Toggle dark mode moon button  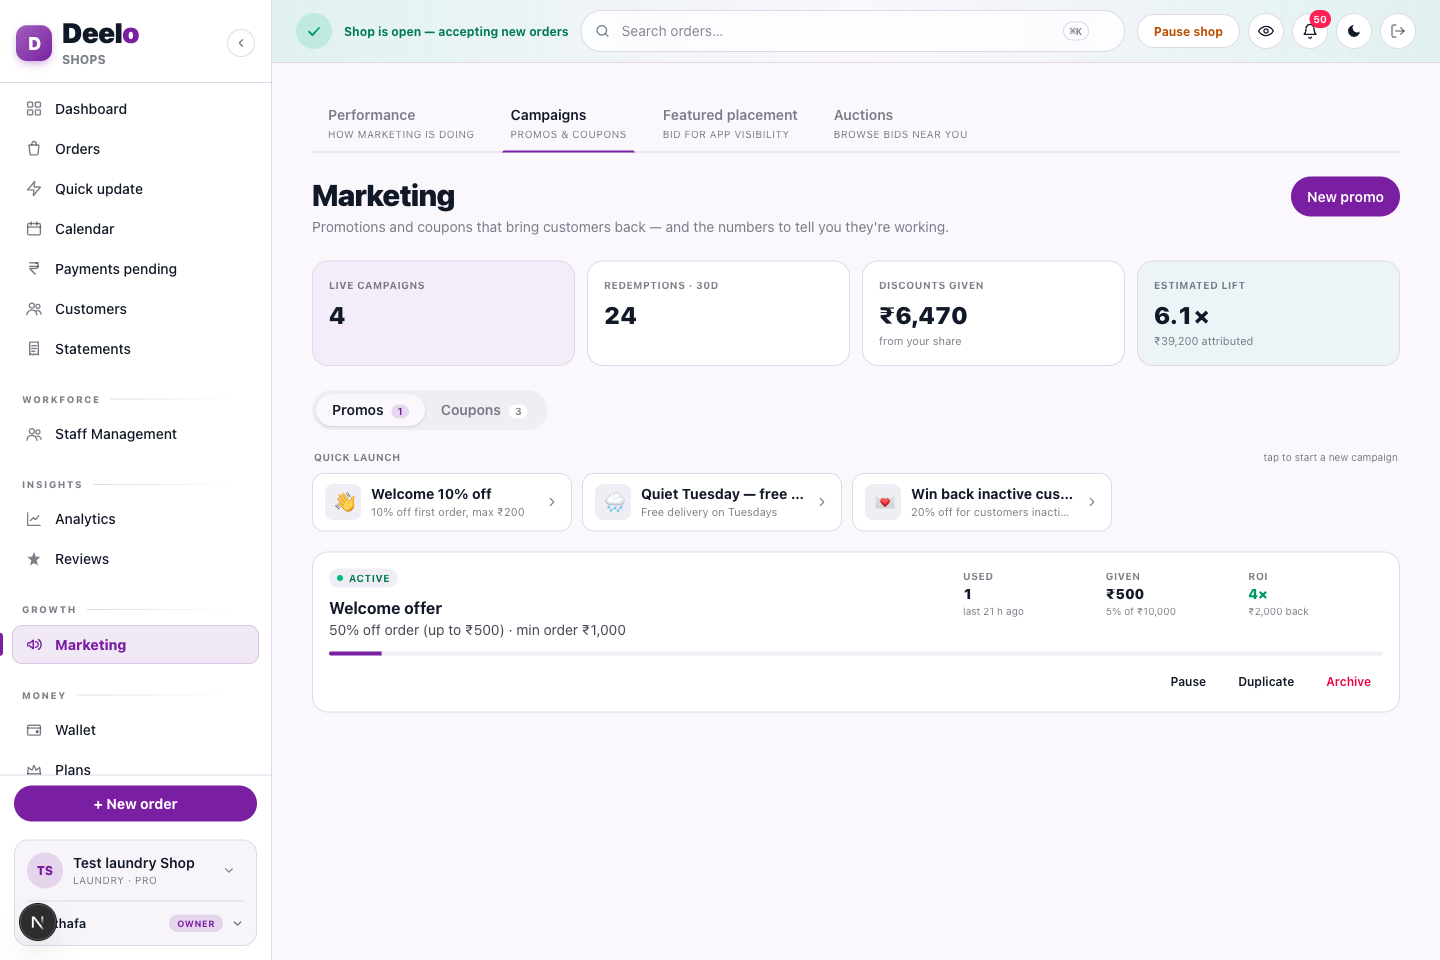coord(1354,31)
